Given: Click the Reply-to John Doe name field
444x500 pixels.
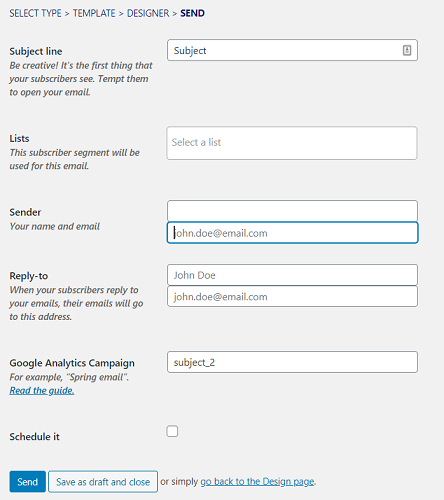Looking at the screenshot, I should (292, 275).
